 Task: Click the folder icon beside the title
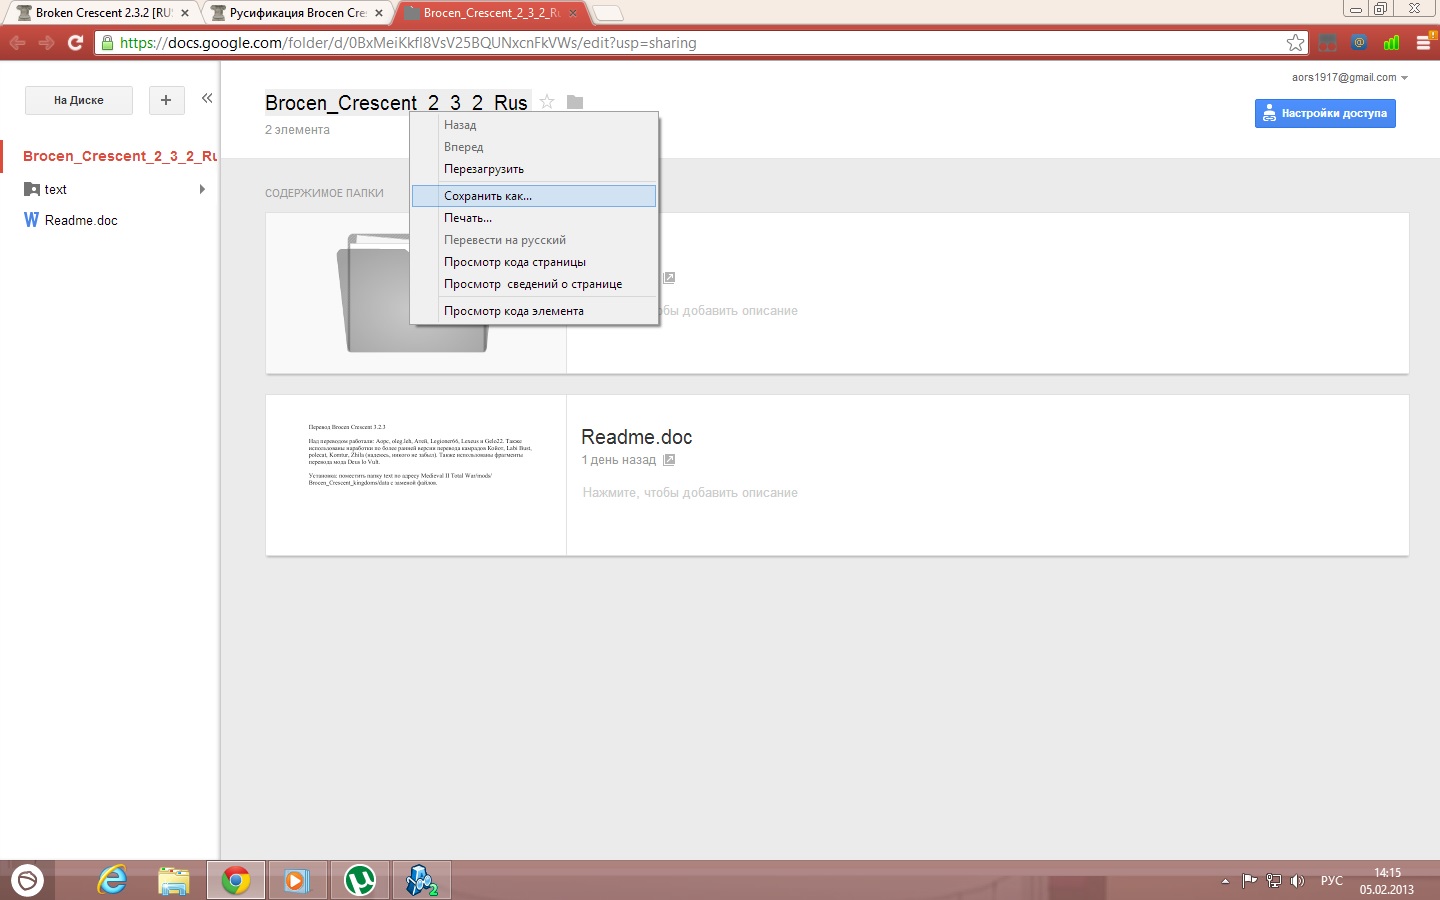(x=575, y=102)
